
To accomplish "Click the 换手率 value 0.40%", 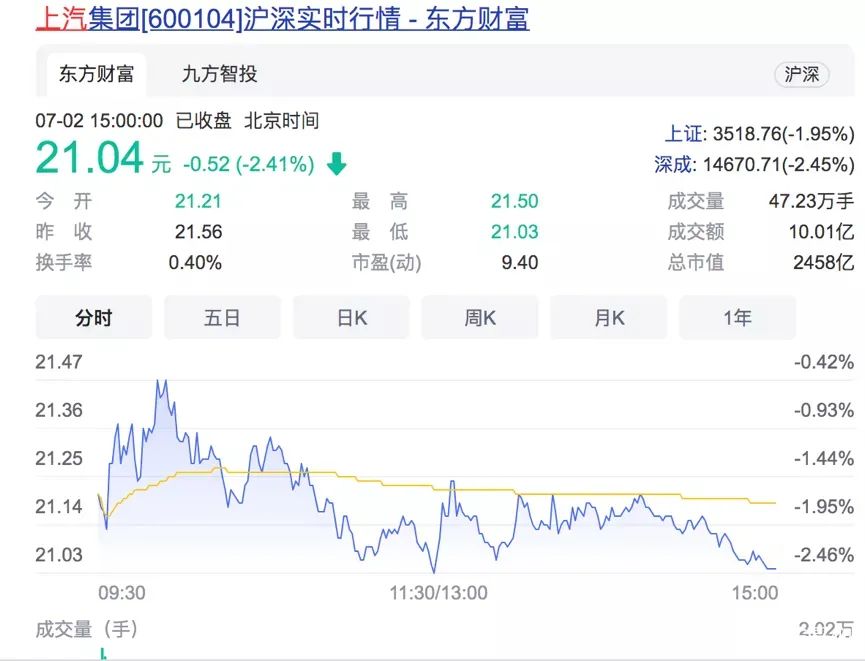I will pyautogui.click(x=195, y=263).
